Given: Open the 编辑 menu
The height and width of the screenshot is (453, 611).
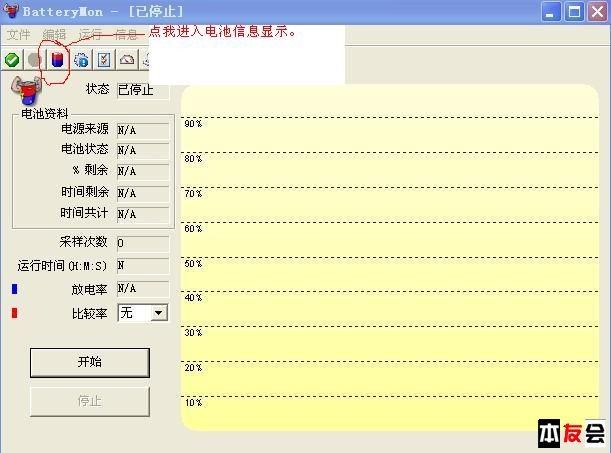Looking at the screenshot, I should (x=54, y=34).
